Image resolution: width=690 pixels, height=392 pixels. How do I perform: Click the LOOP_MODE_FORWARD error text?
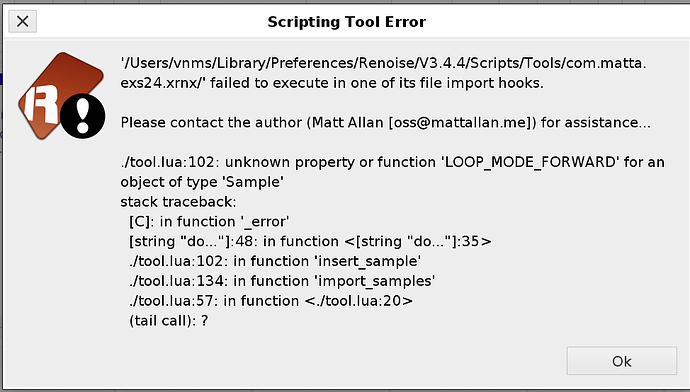click(530, 162)
